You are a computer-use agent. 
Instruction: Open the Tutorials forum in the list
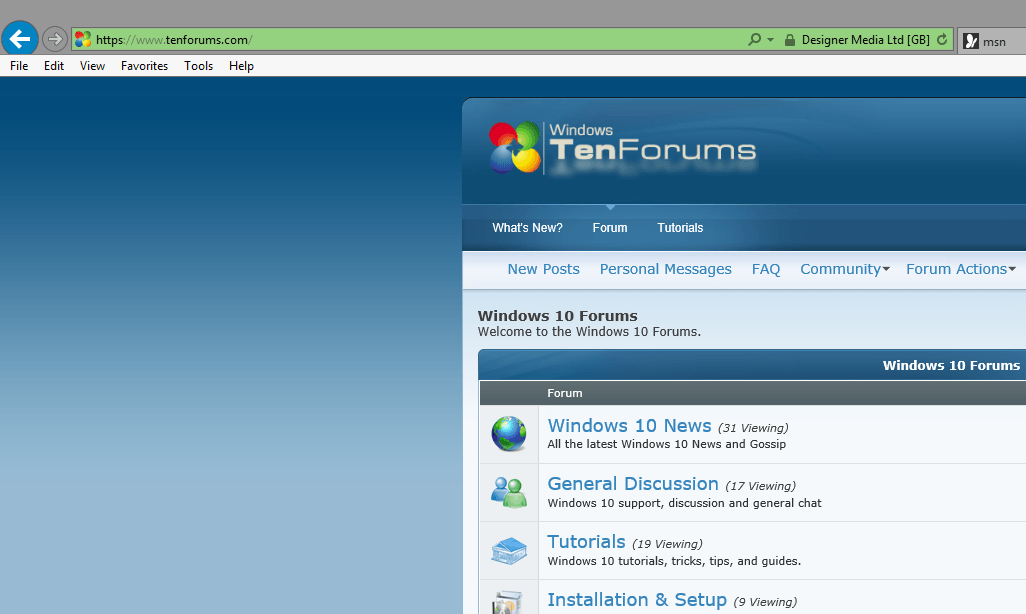point(586,542)
